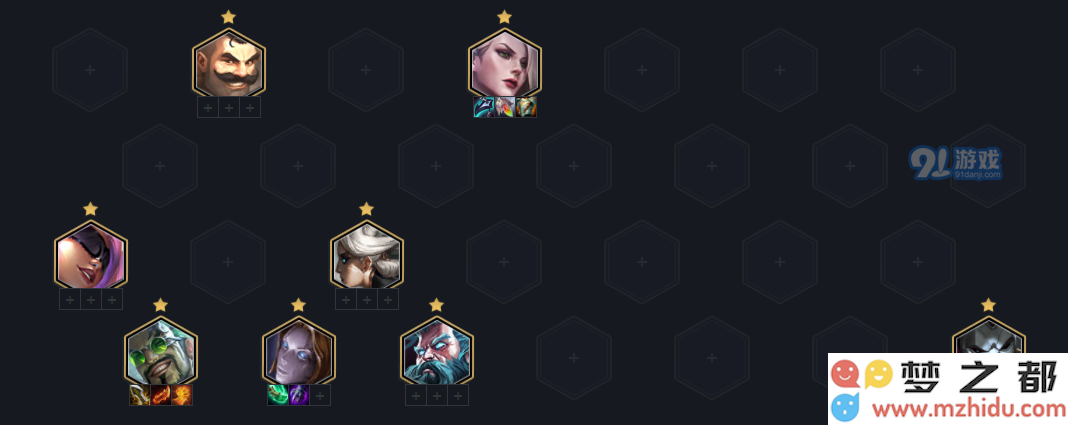Click the white-haired woman portrait with three items

(x=505, y=63)
